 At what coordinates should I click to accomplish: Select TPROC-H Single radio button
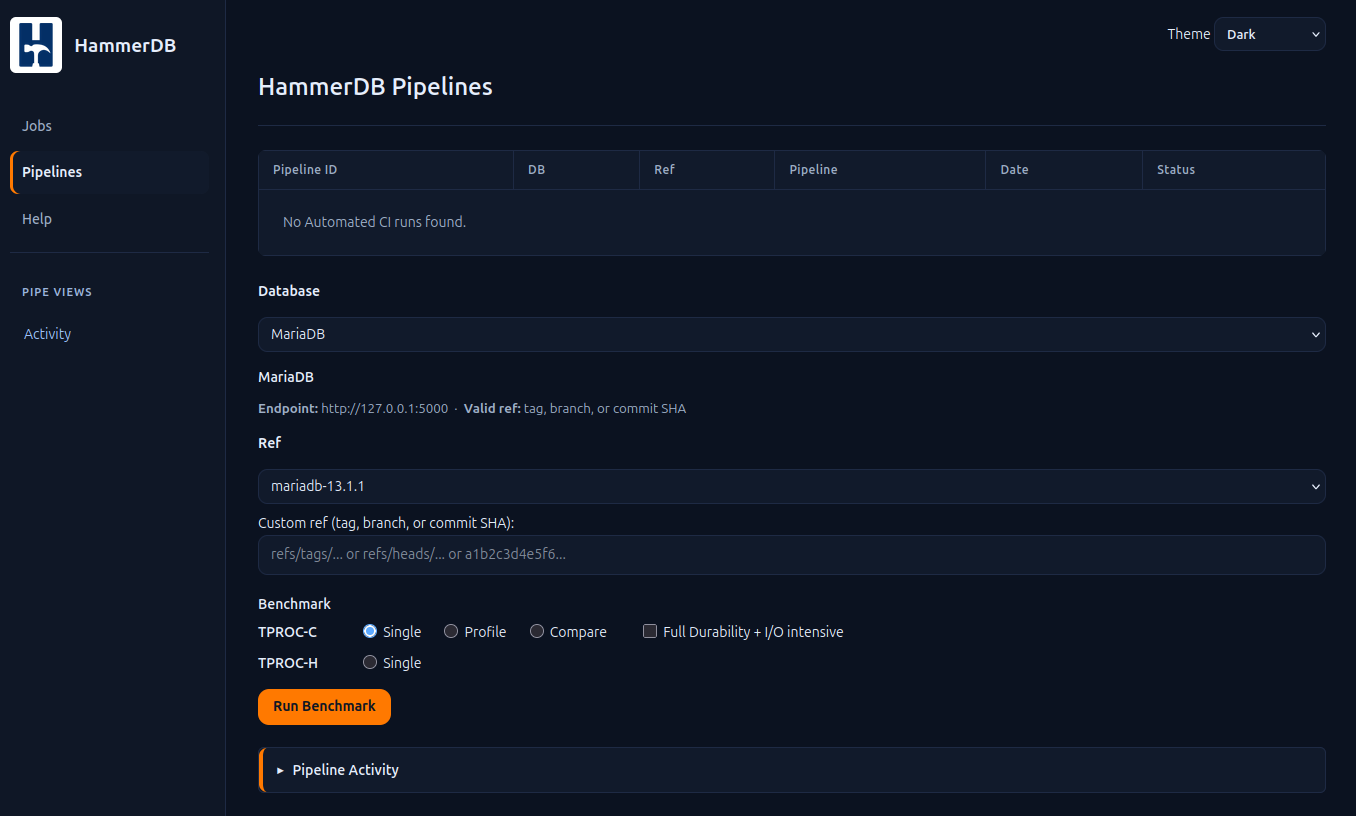370,662
